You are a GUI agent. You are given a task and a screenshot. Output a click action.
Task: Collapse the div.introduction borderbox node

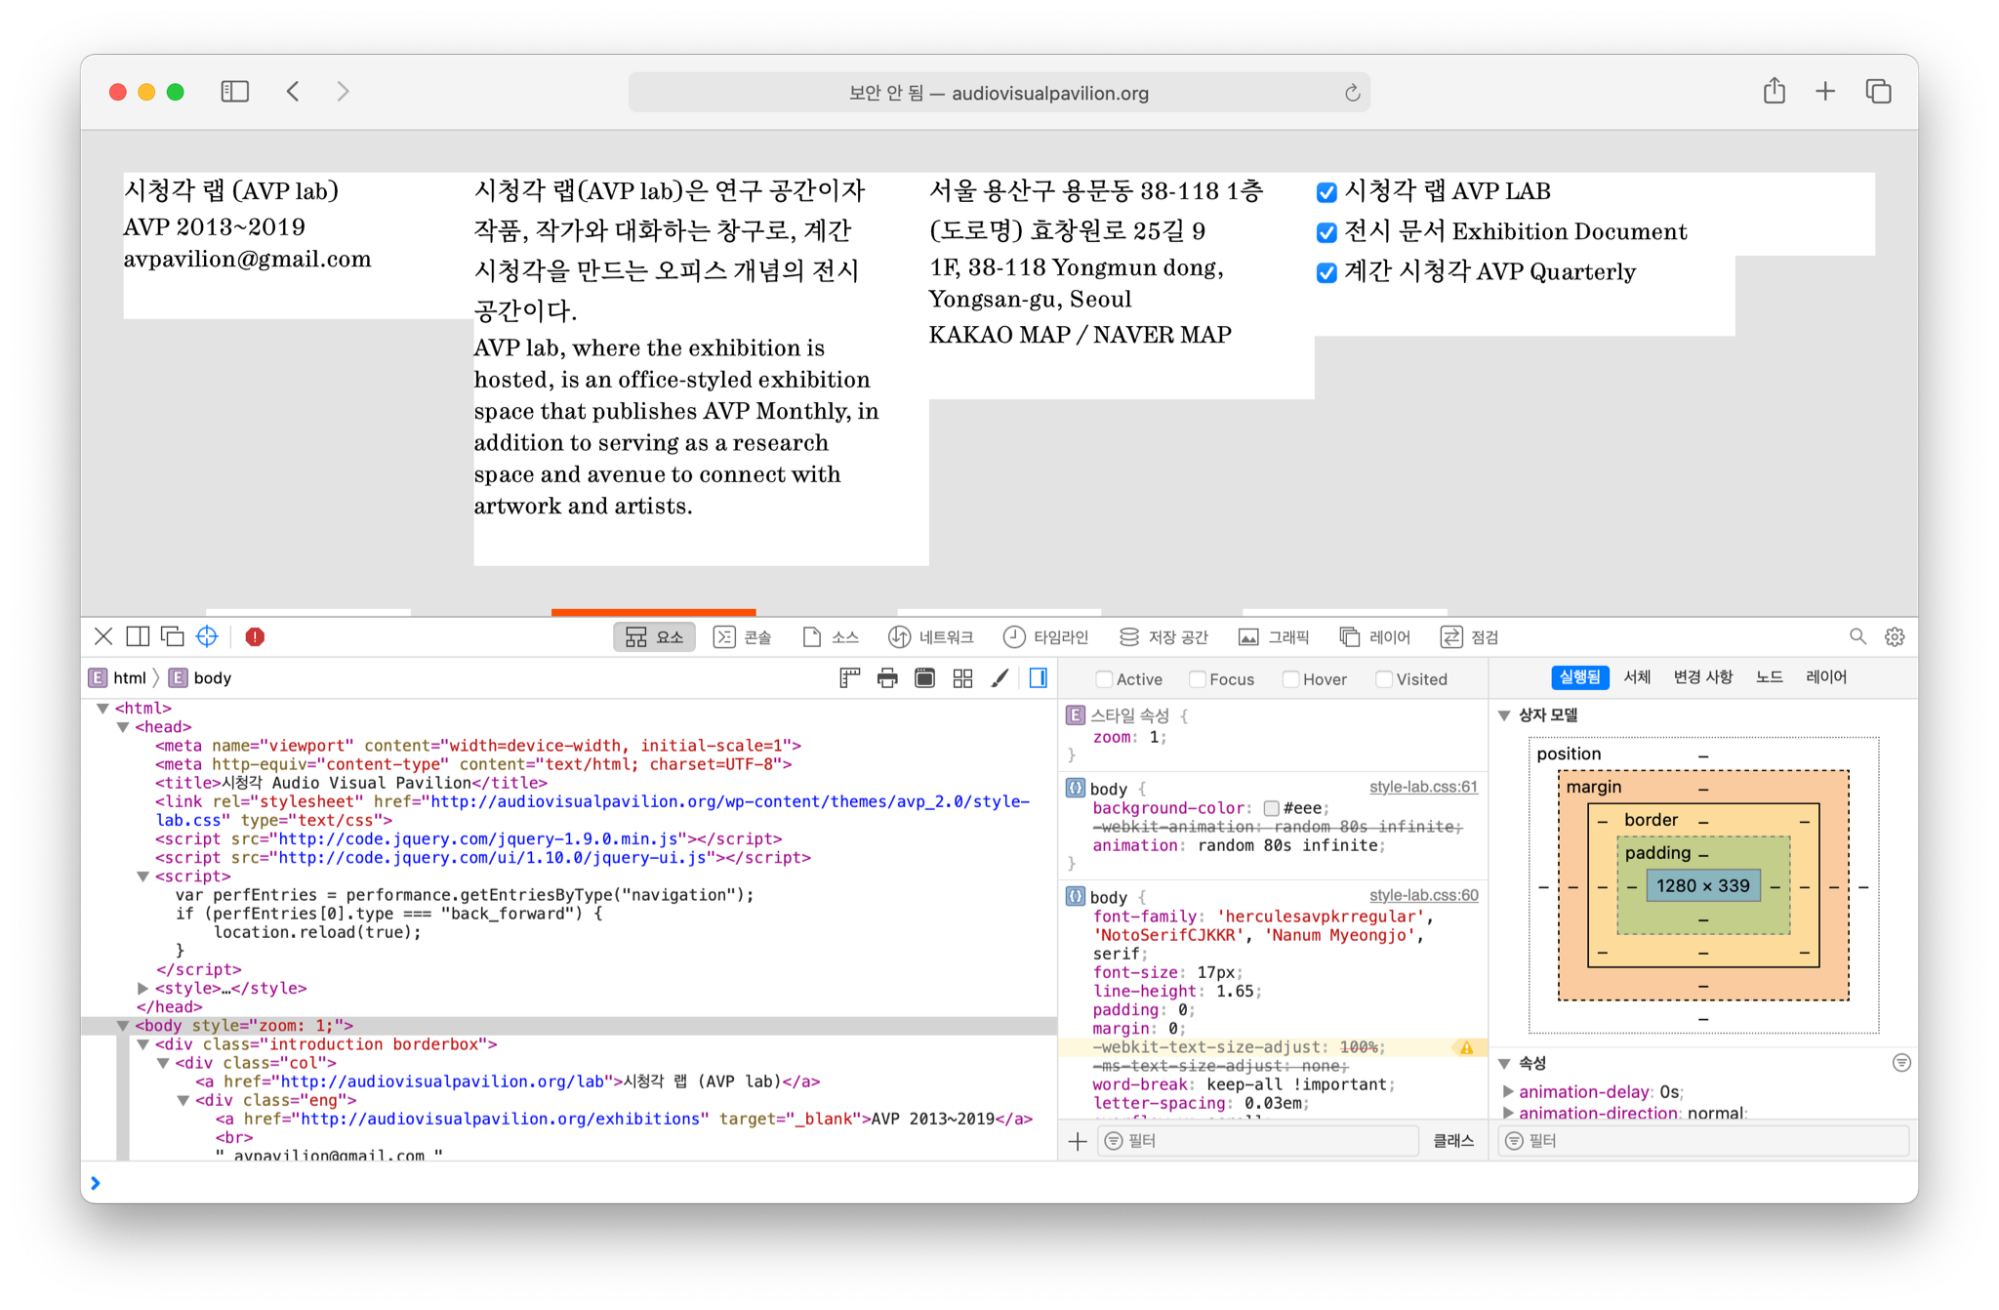[x=142, y=1044]
